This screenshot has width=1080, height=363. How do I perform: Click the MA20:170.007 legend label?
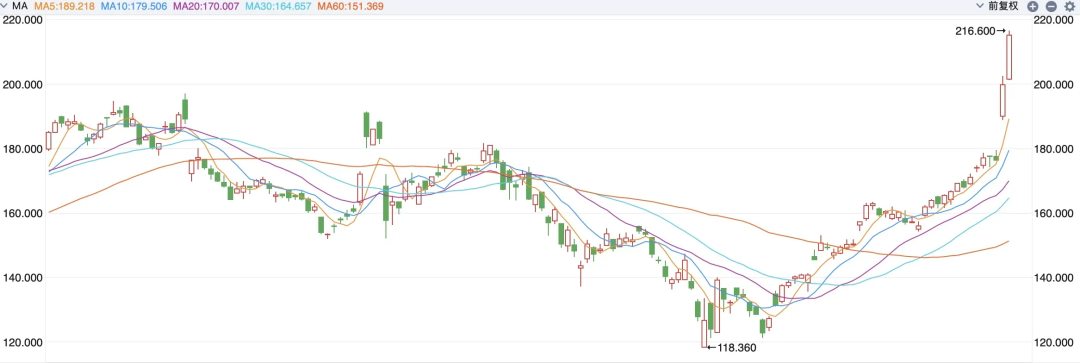[207, 6]
